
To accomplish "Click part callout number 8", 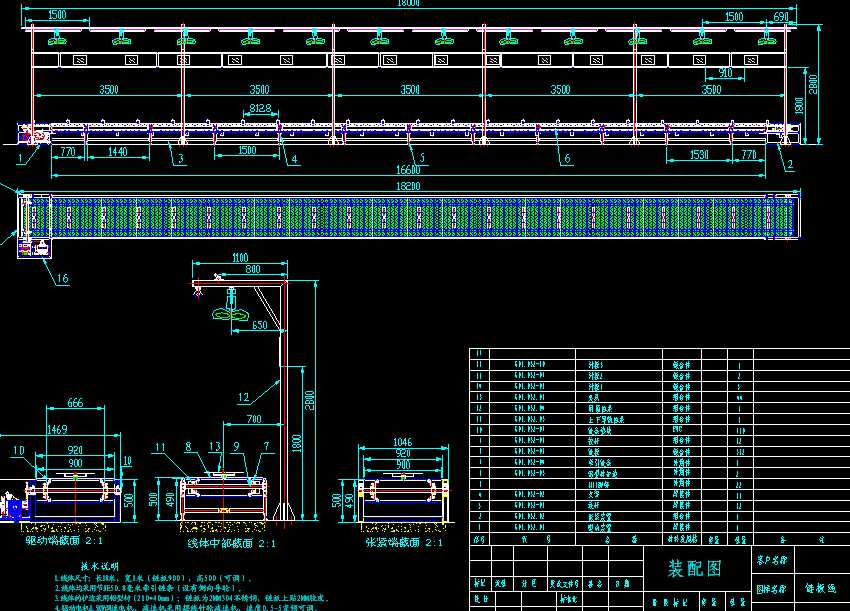I will pos(188,447).
